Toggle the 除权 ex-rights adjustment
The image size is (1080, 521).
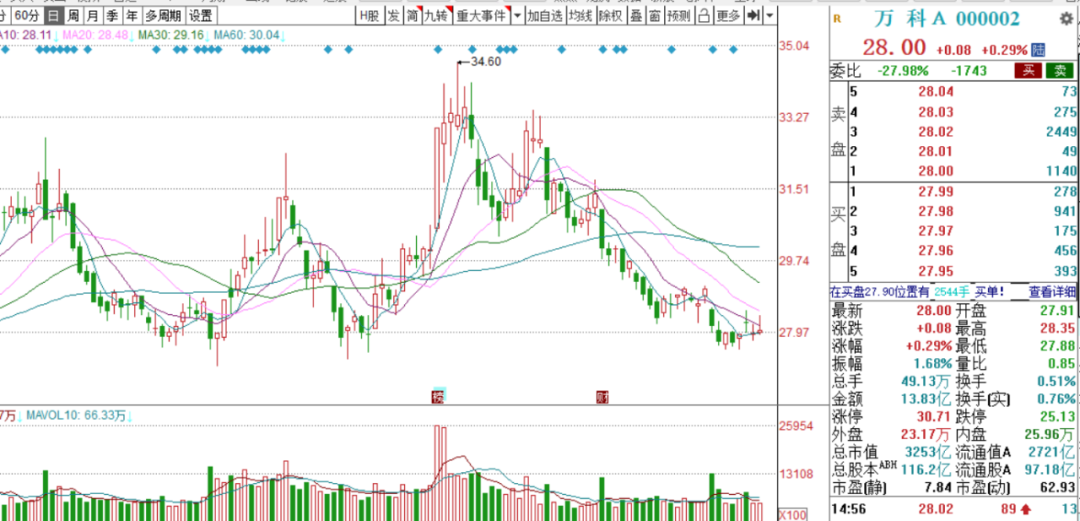(x=611, y=15)
